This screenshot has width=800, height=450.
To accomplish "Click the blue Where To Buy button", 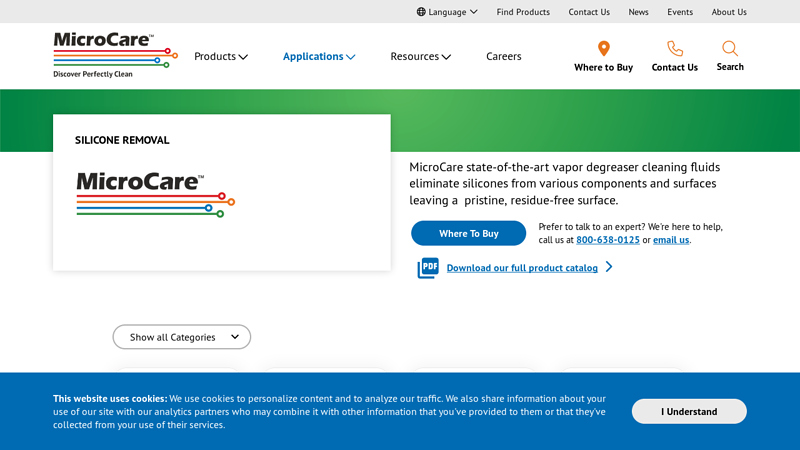I will point(468,233).
